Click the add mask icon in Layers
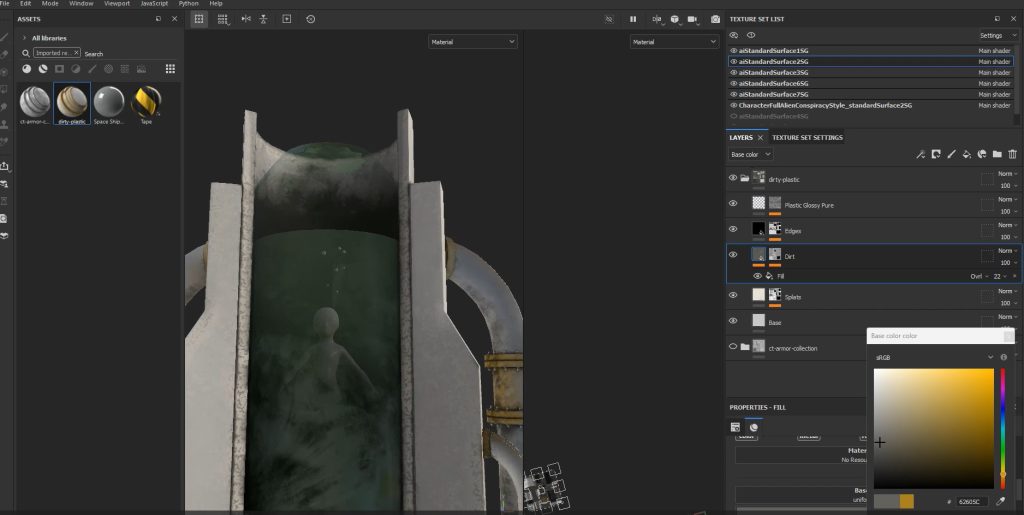Screen dimensions: 1024x515 [x=936, y=154]
